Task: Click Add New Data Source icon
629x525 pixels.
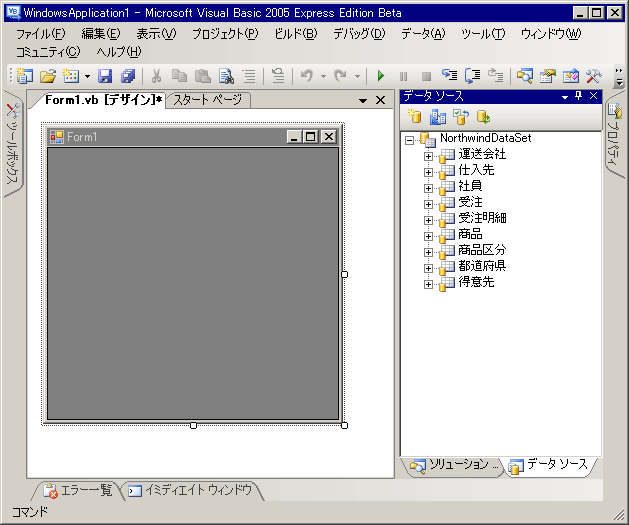Action: pyautogui.click(x=414, y=117)
